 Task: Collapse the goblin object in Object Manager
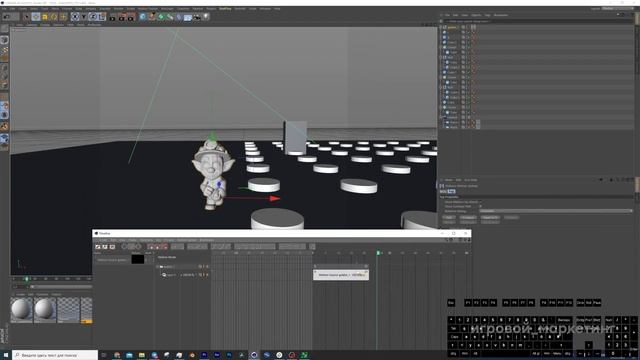441,27
